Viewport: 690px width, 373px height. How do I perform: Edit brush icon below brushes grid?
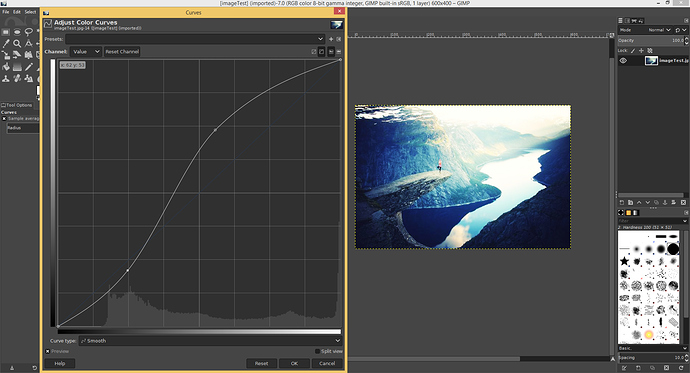[x=624, y=368]
